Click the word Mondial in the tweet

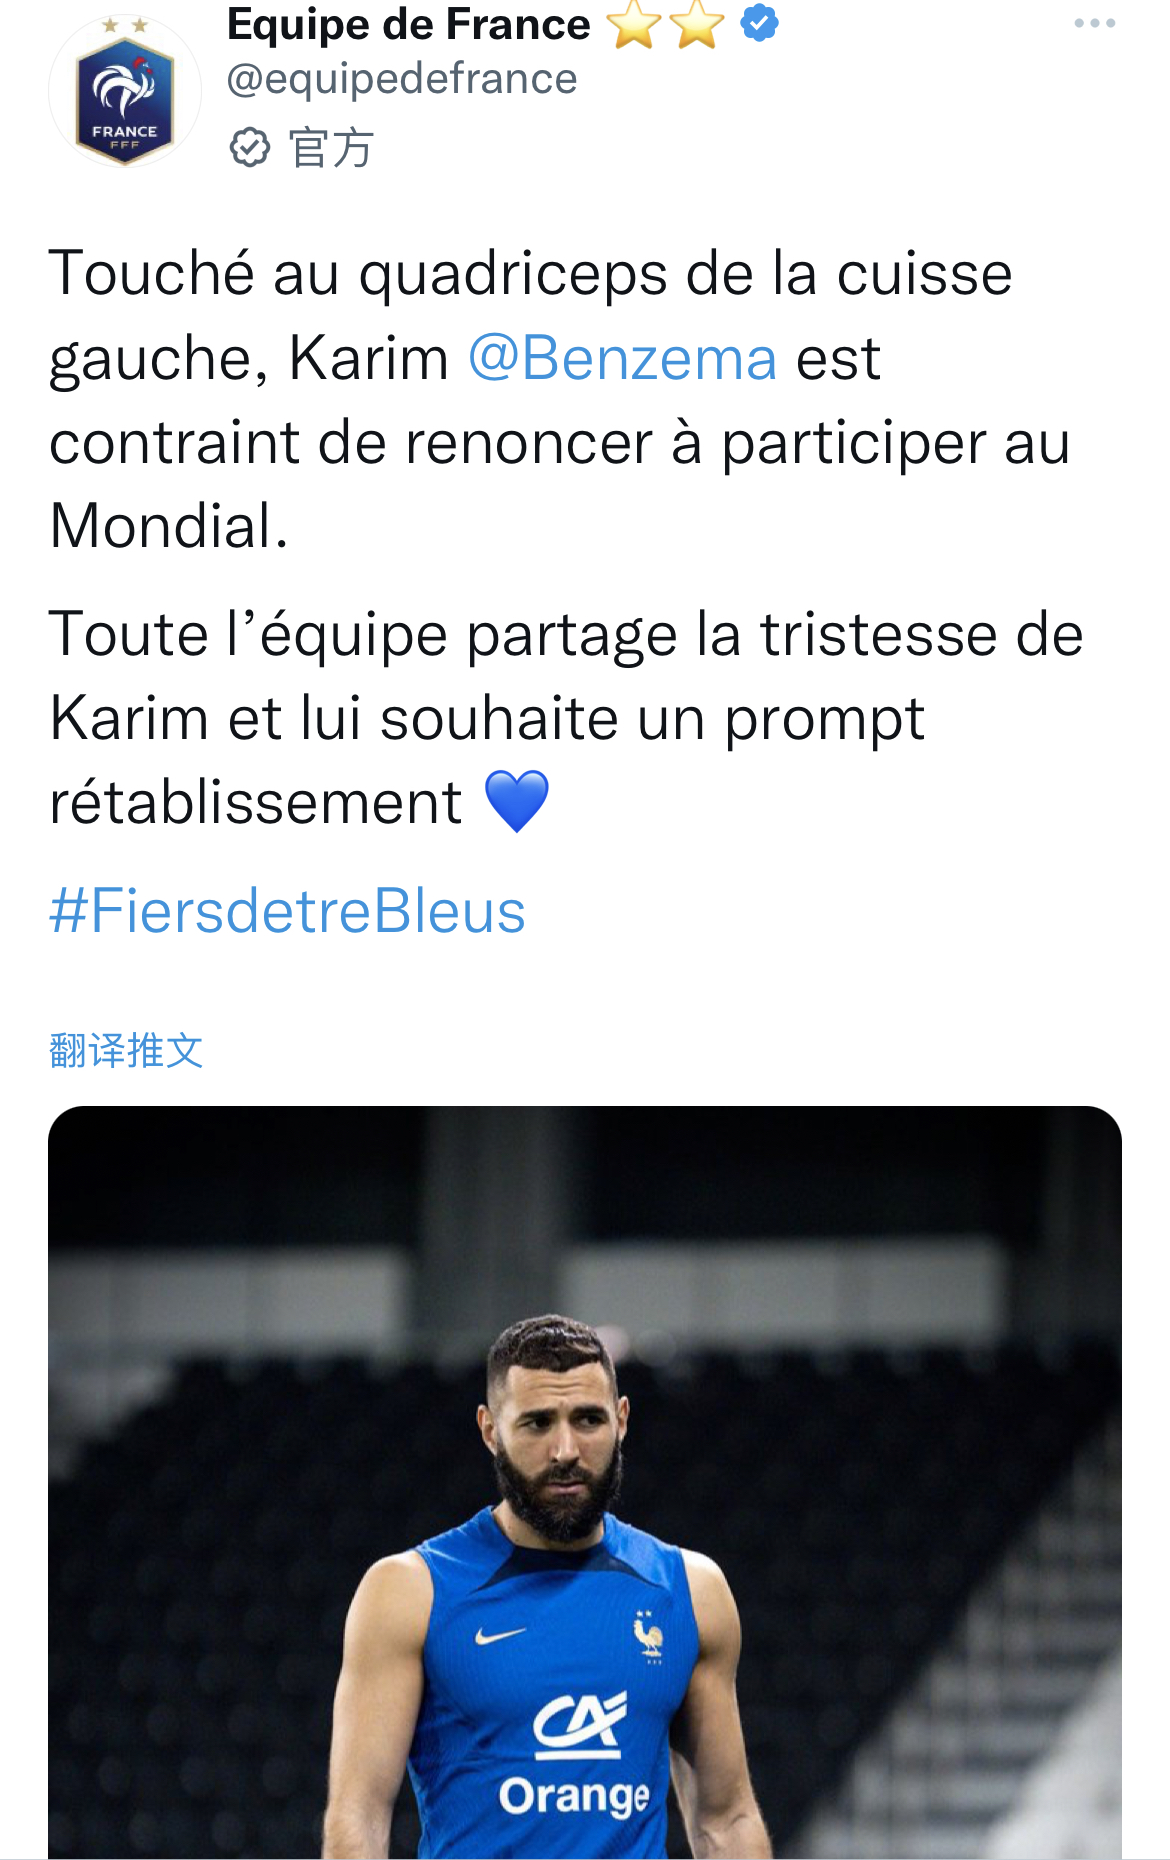coord(160,526)
